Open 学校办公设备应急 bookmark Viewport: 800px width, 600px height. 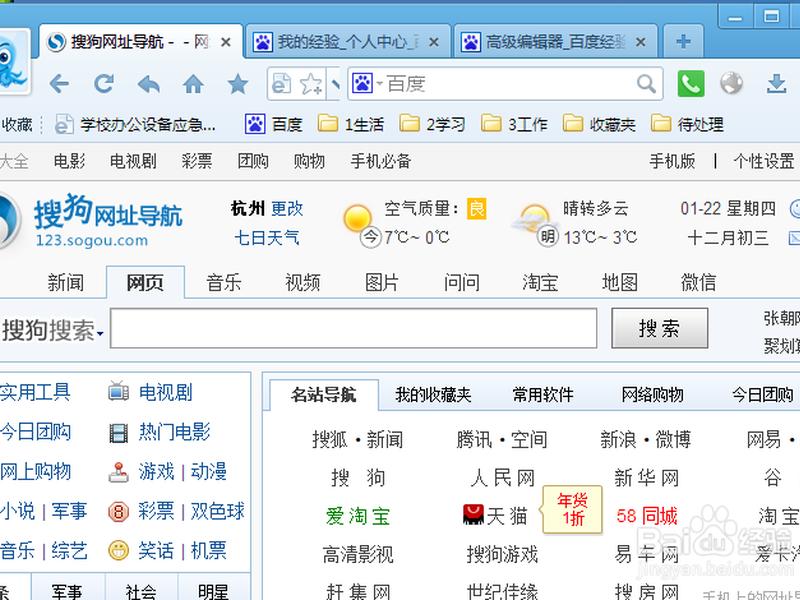click(136, 124)
